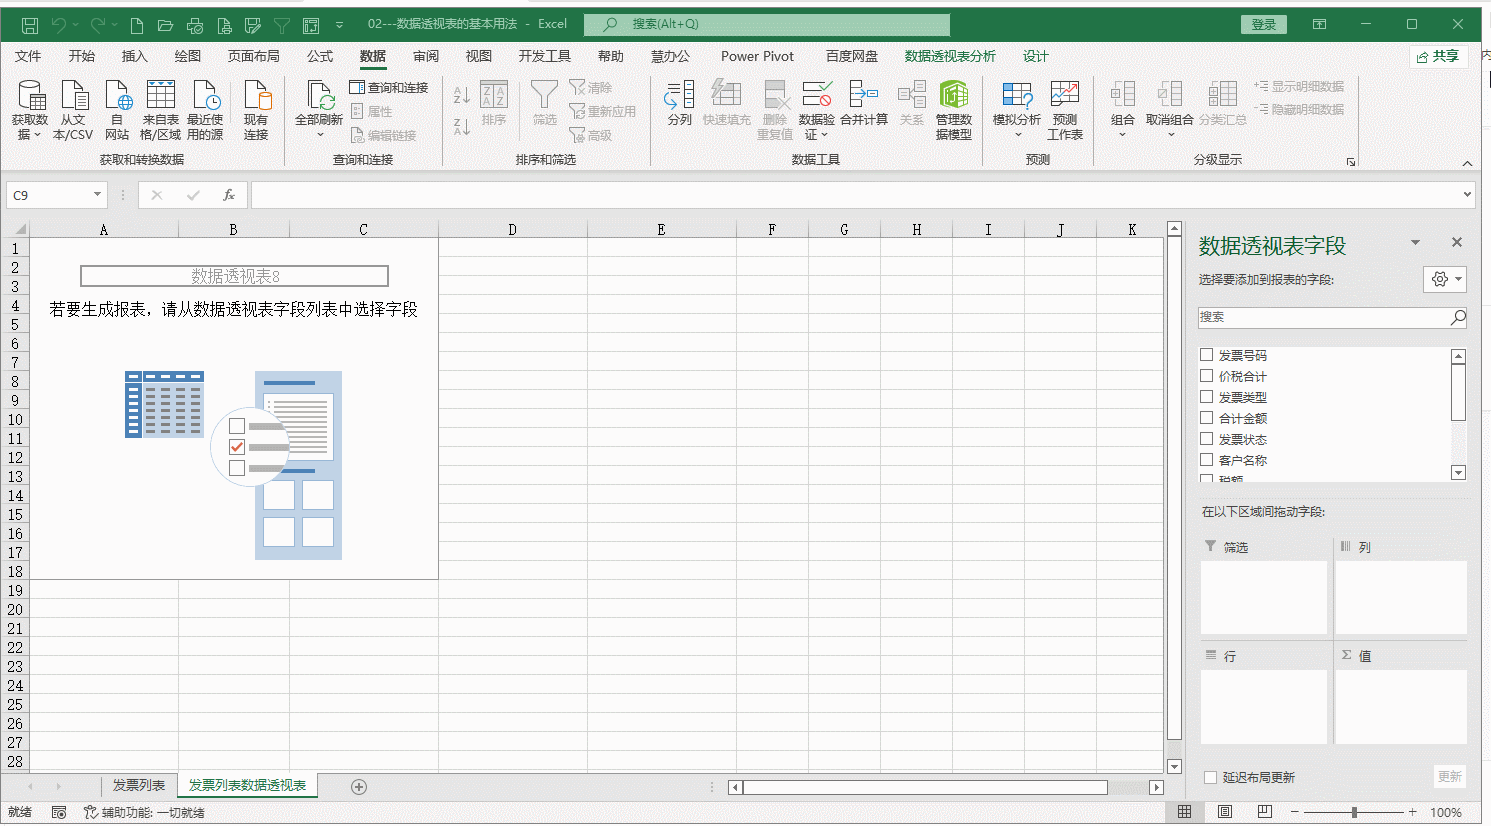
Task: Choose 来自表格/区域 data source
Action: click(160, 110)
